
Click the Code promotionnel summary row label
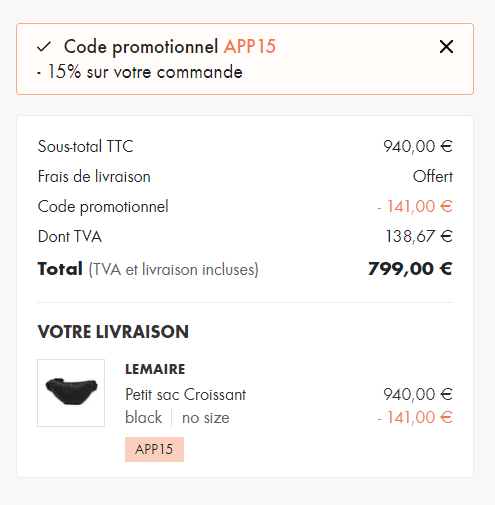[103, 207]
